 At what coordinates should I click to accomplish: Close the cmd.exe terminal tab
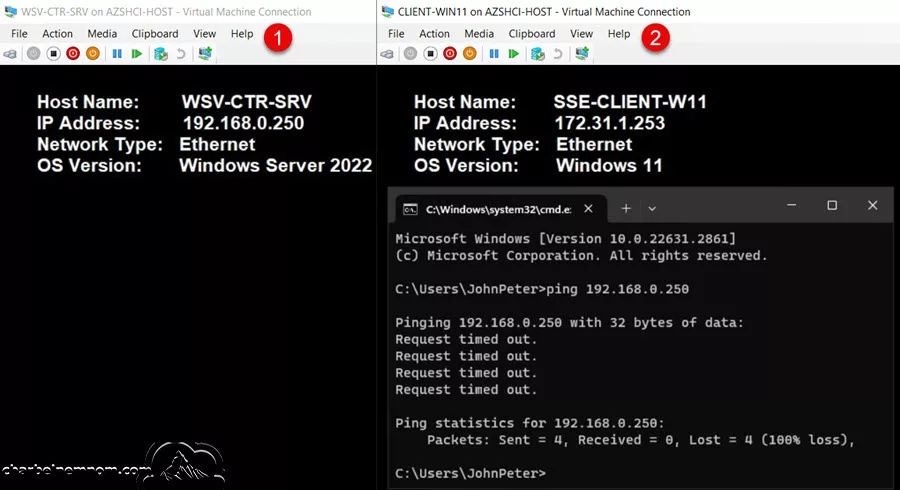click(x=588, y=209)
